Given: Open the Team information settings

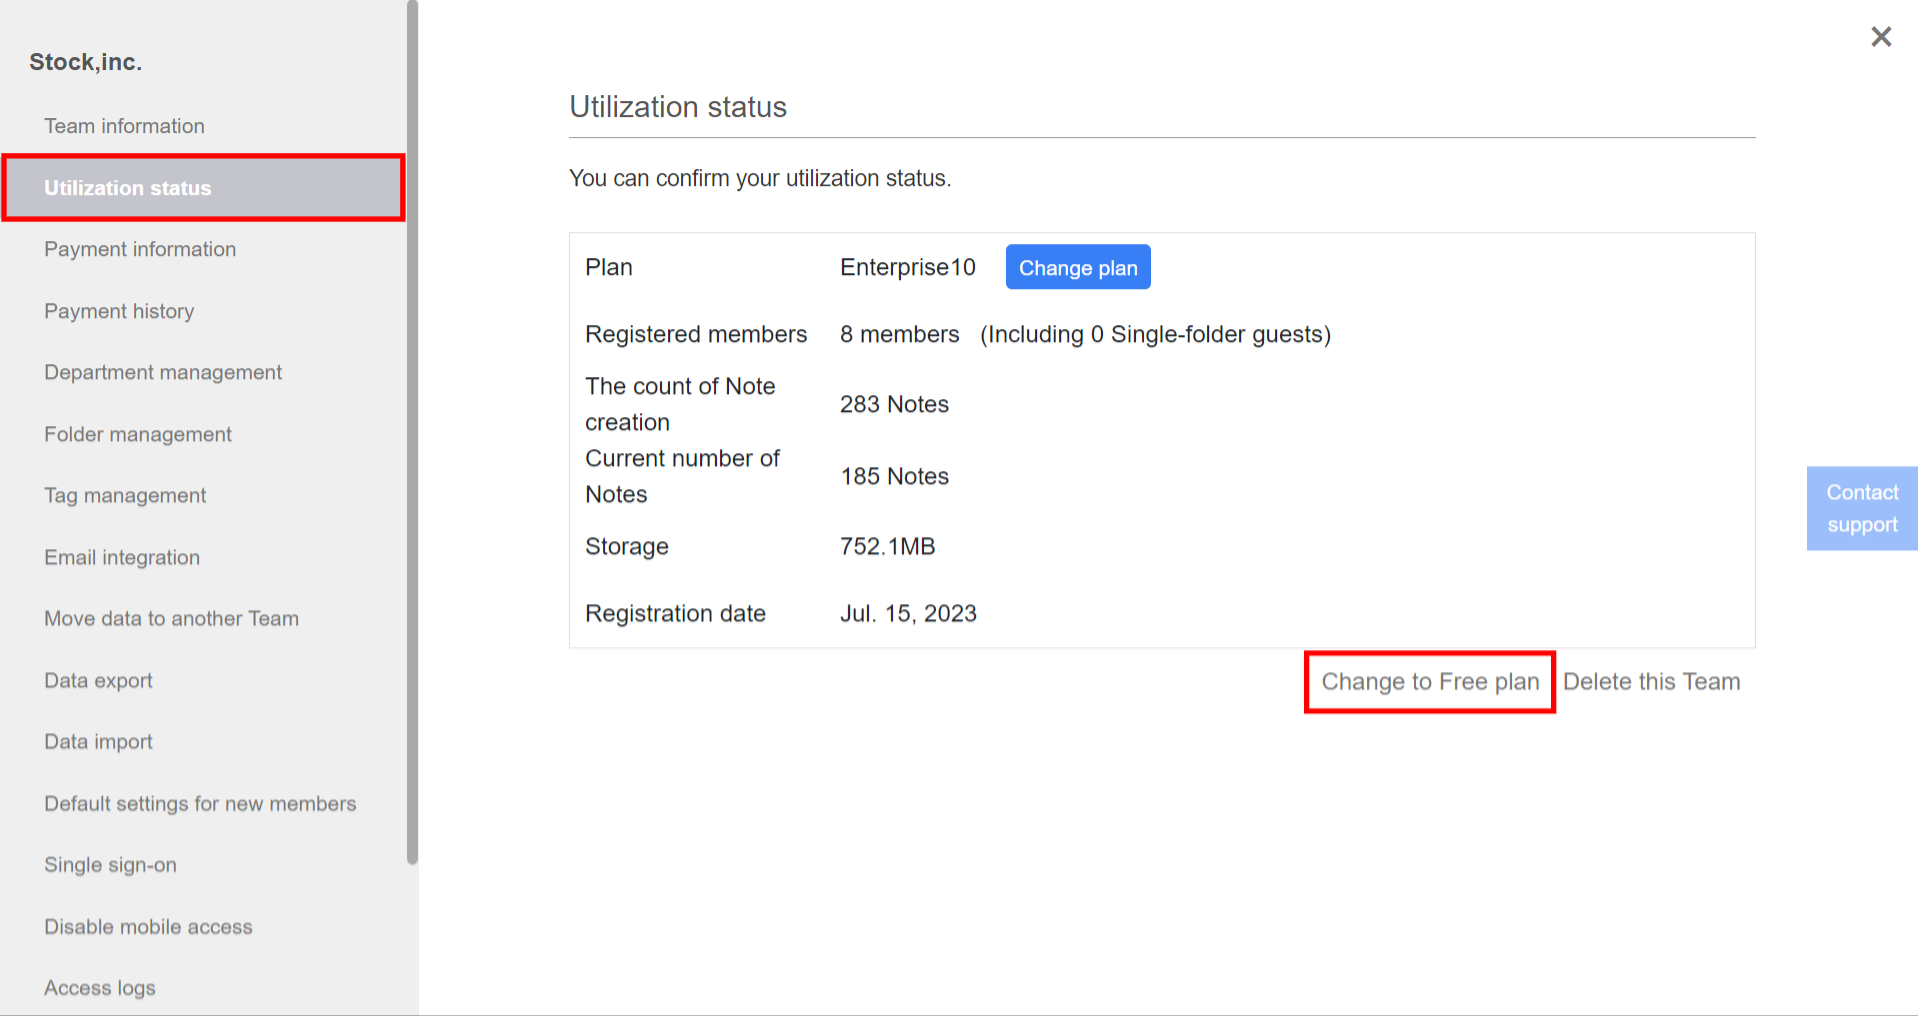Looking at the screenshot, I should (x=124, y=126).
